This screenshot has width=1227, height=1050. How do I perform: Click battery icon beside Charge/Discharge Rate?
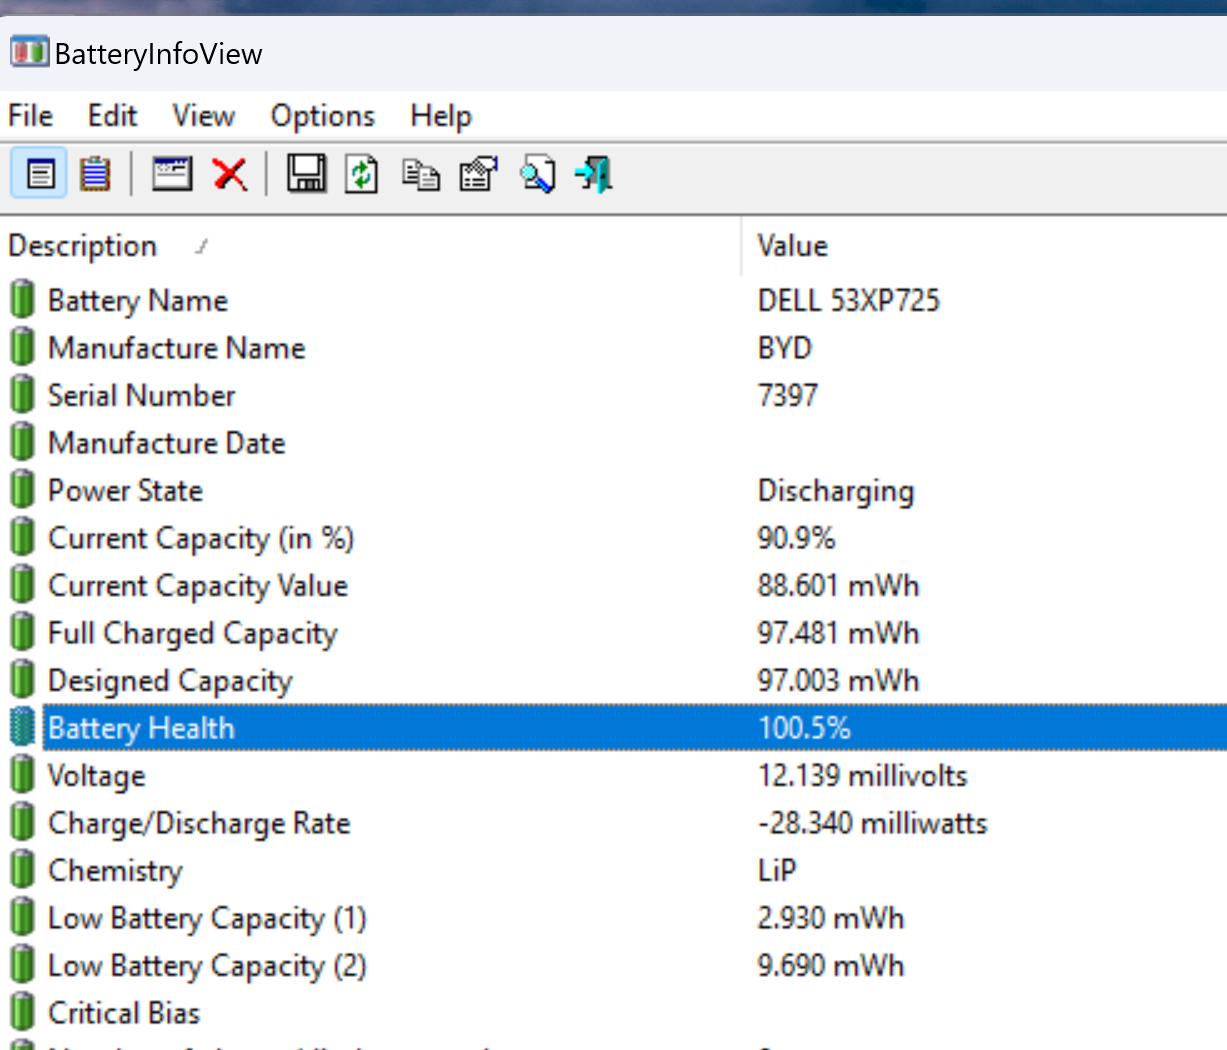tap(22, 822)
